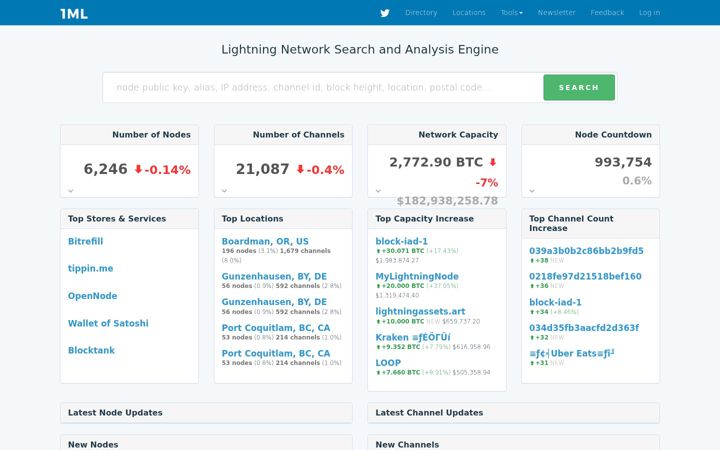Expand chevron in Node Countdown card

(532, 190)
